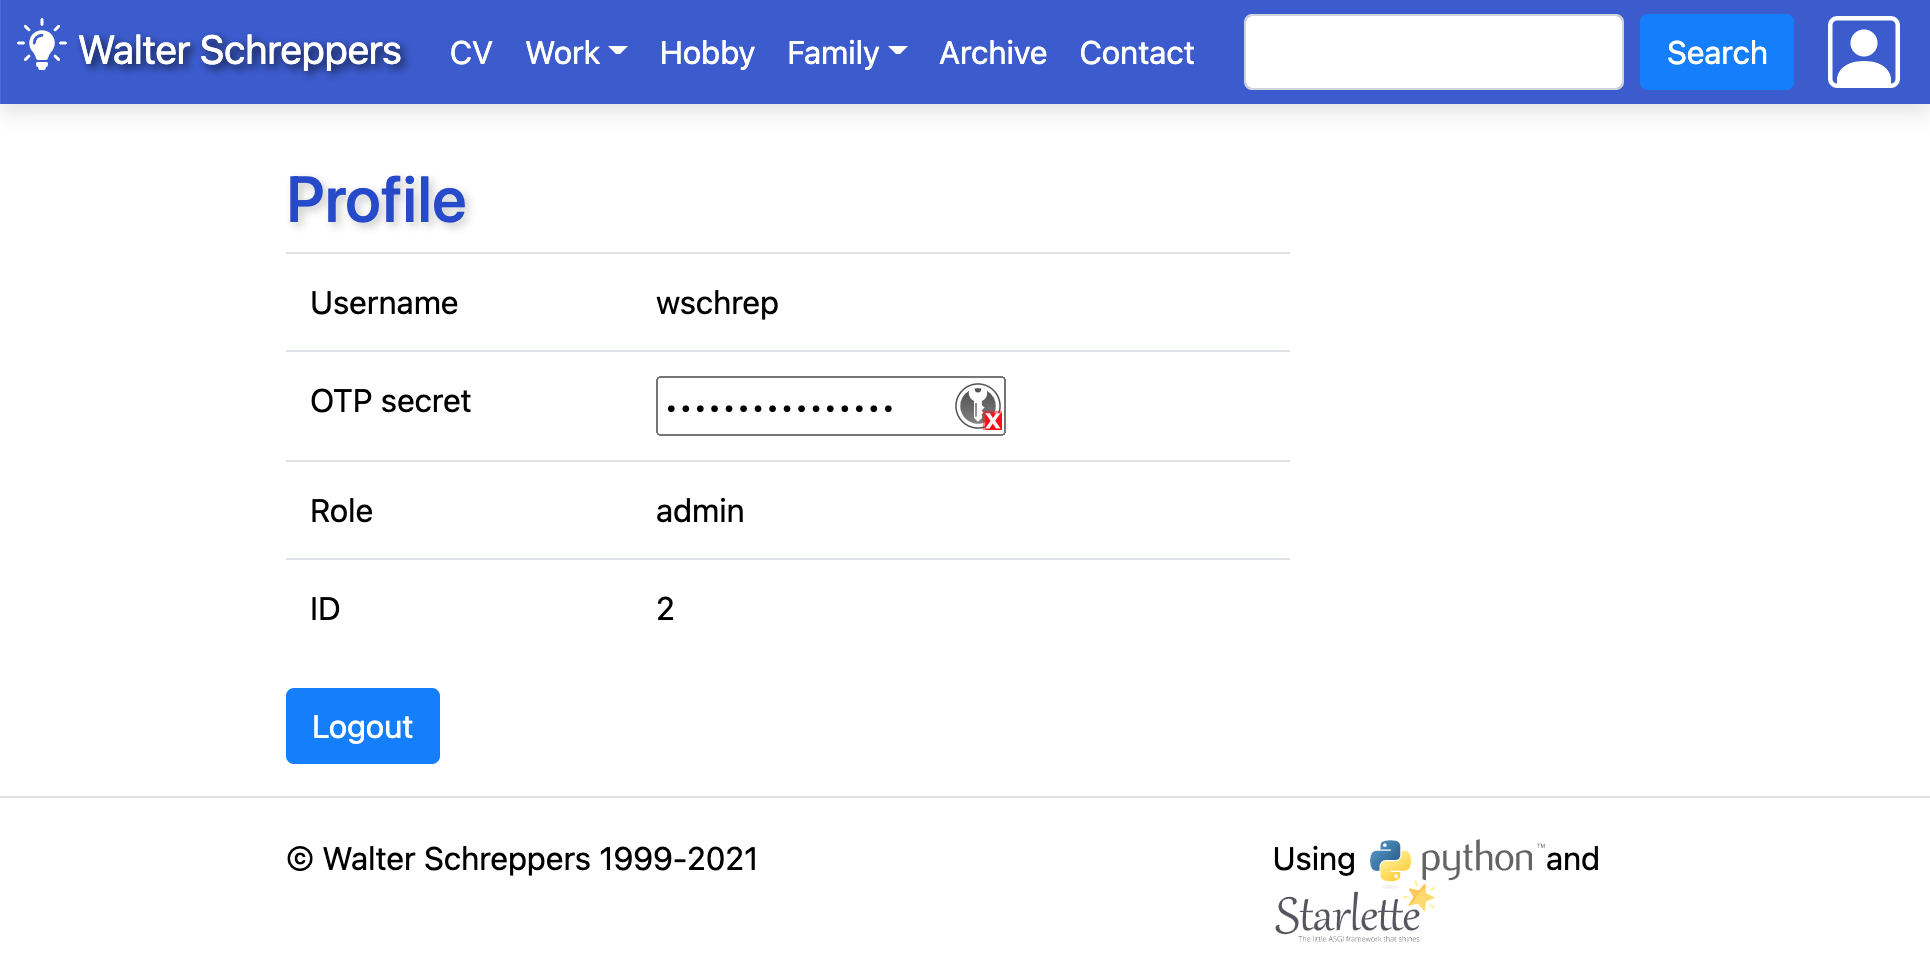Open the CV page
The height and width of the screenshot is (968, 1930).
pos(470,52)
